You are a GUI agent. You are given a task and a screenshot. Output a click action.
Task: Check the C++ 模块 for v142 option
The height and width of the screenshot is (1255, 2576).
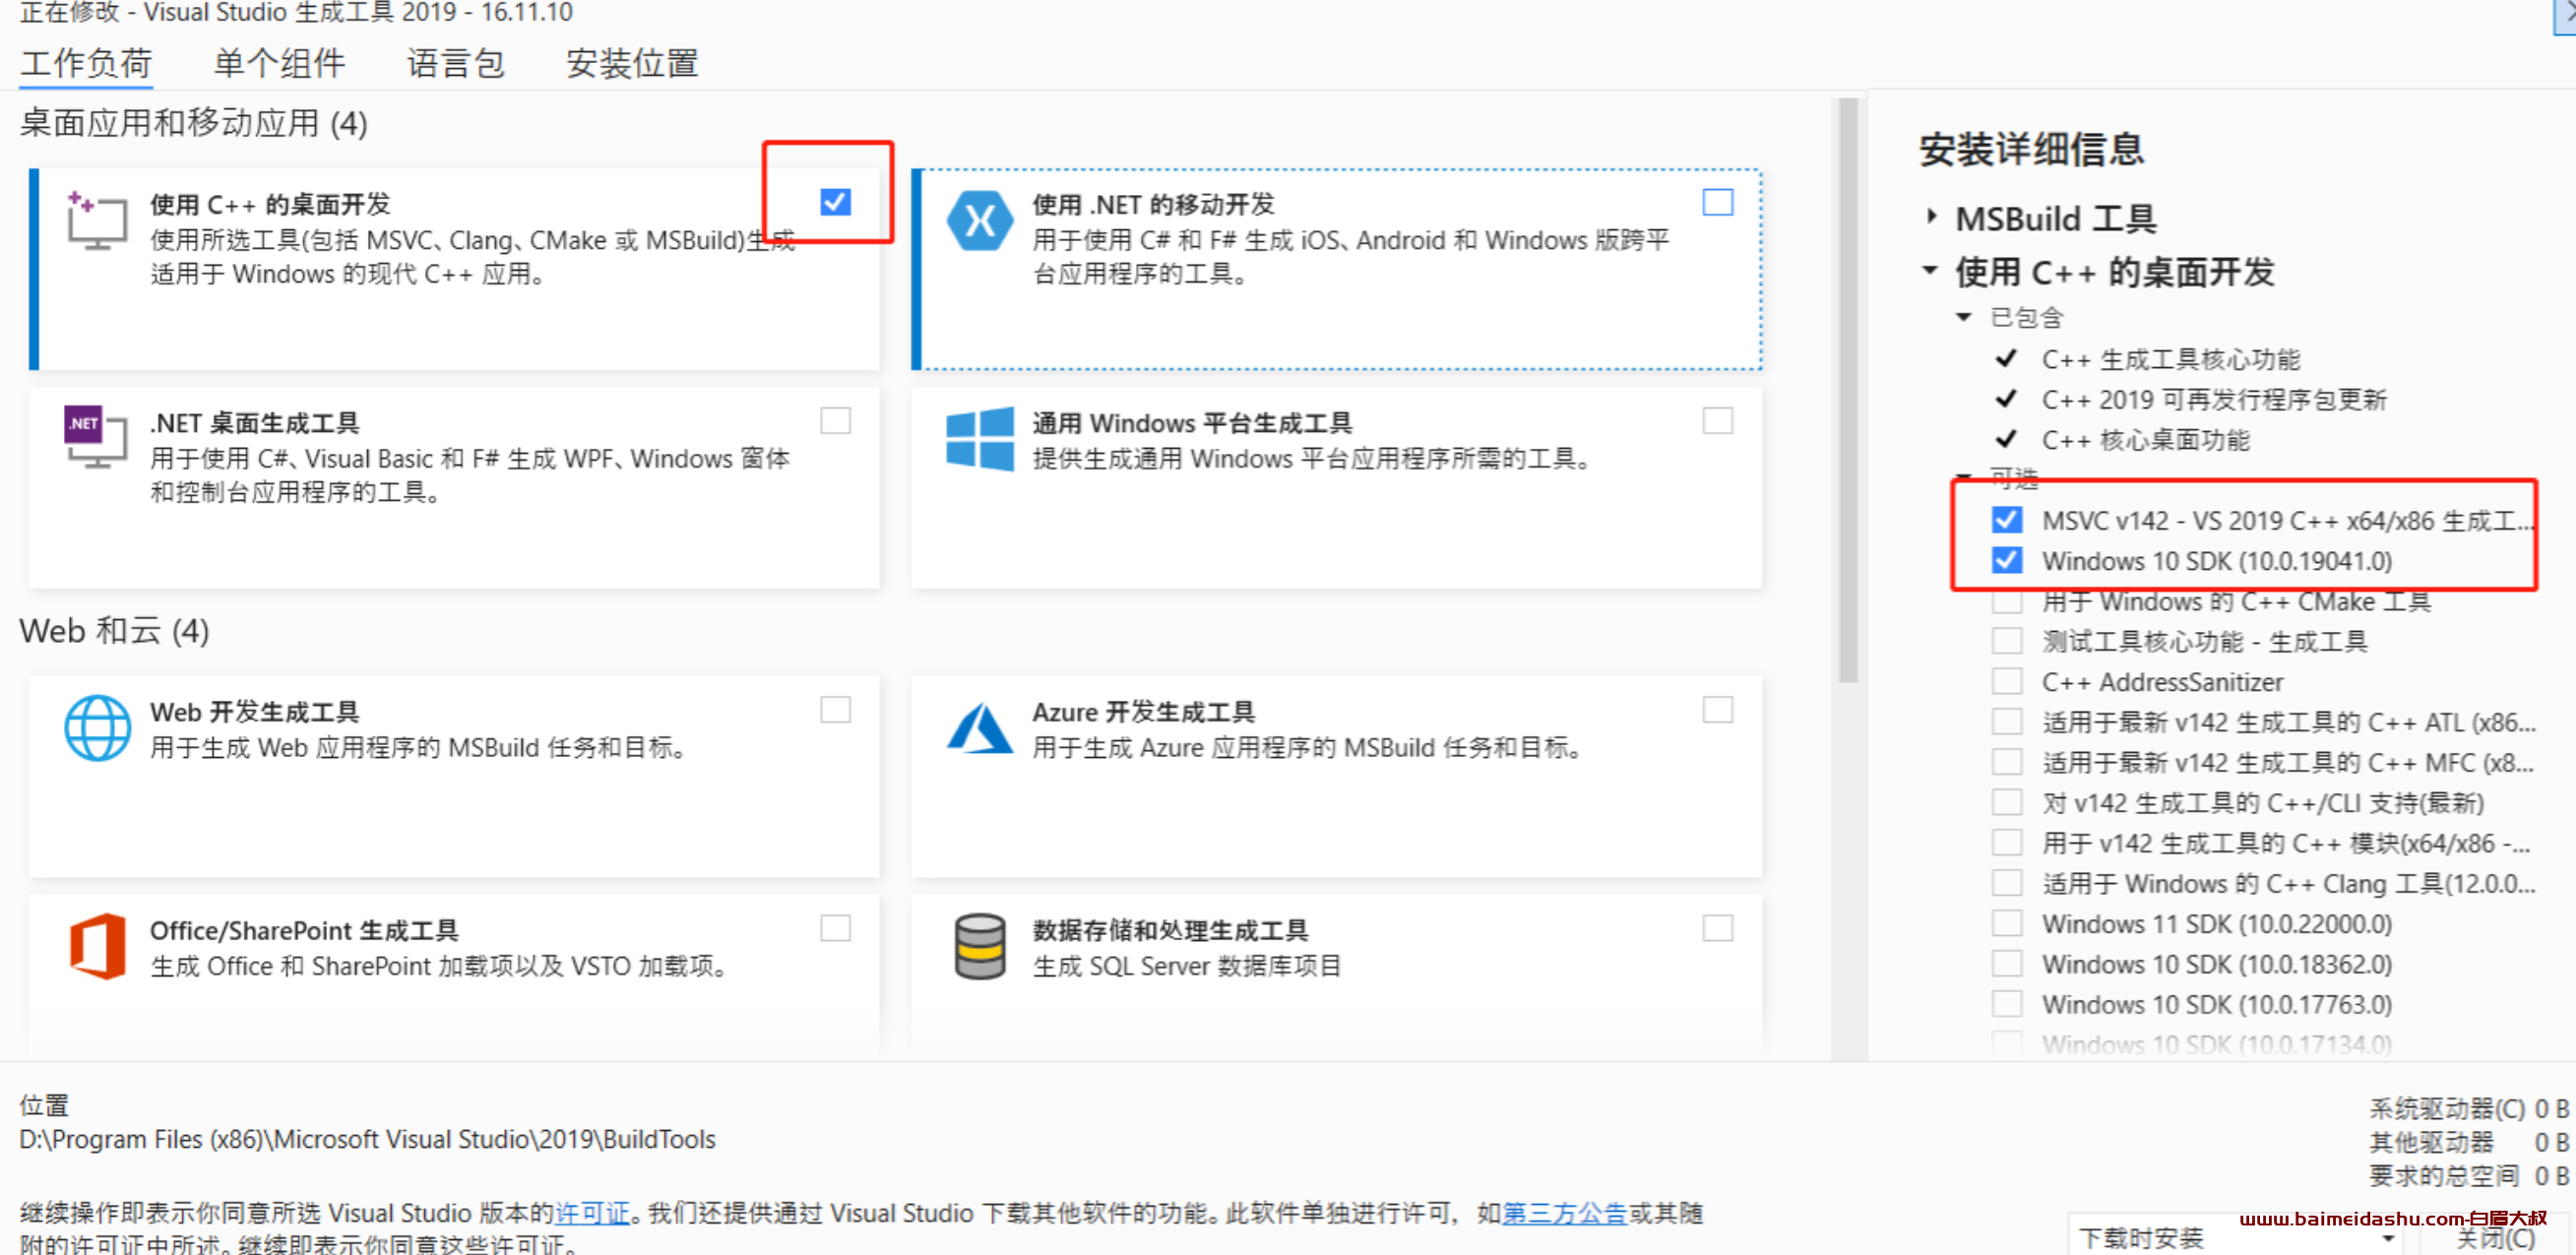point(2006,843)
